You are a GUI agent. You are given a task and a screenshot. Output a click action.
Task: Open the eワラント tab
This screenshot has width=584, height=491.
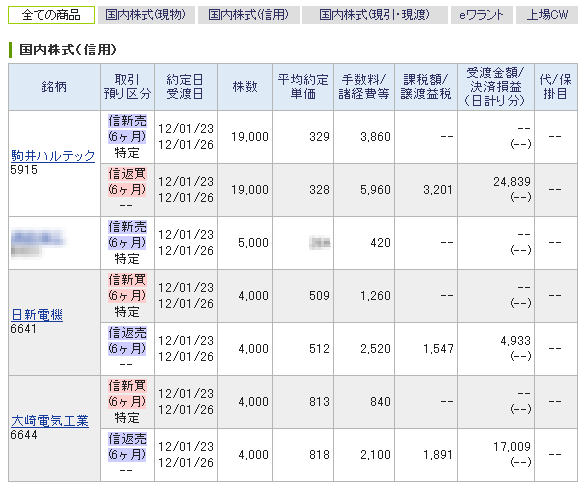click(x=482, y=15)
